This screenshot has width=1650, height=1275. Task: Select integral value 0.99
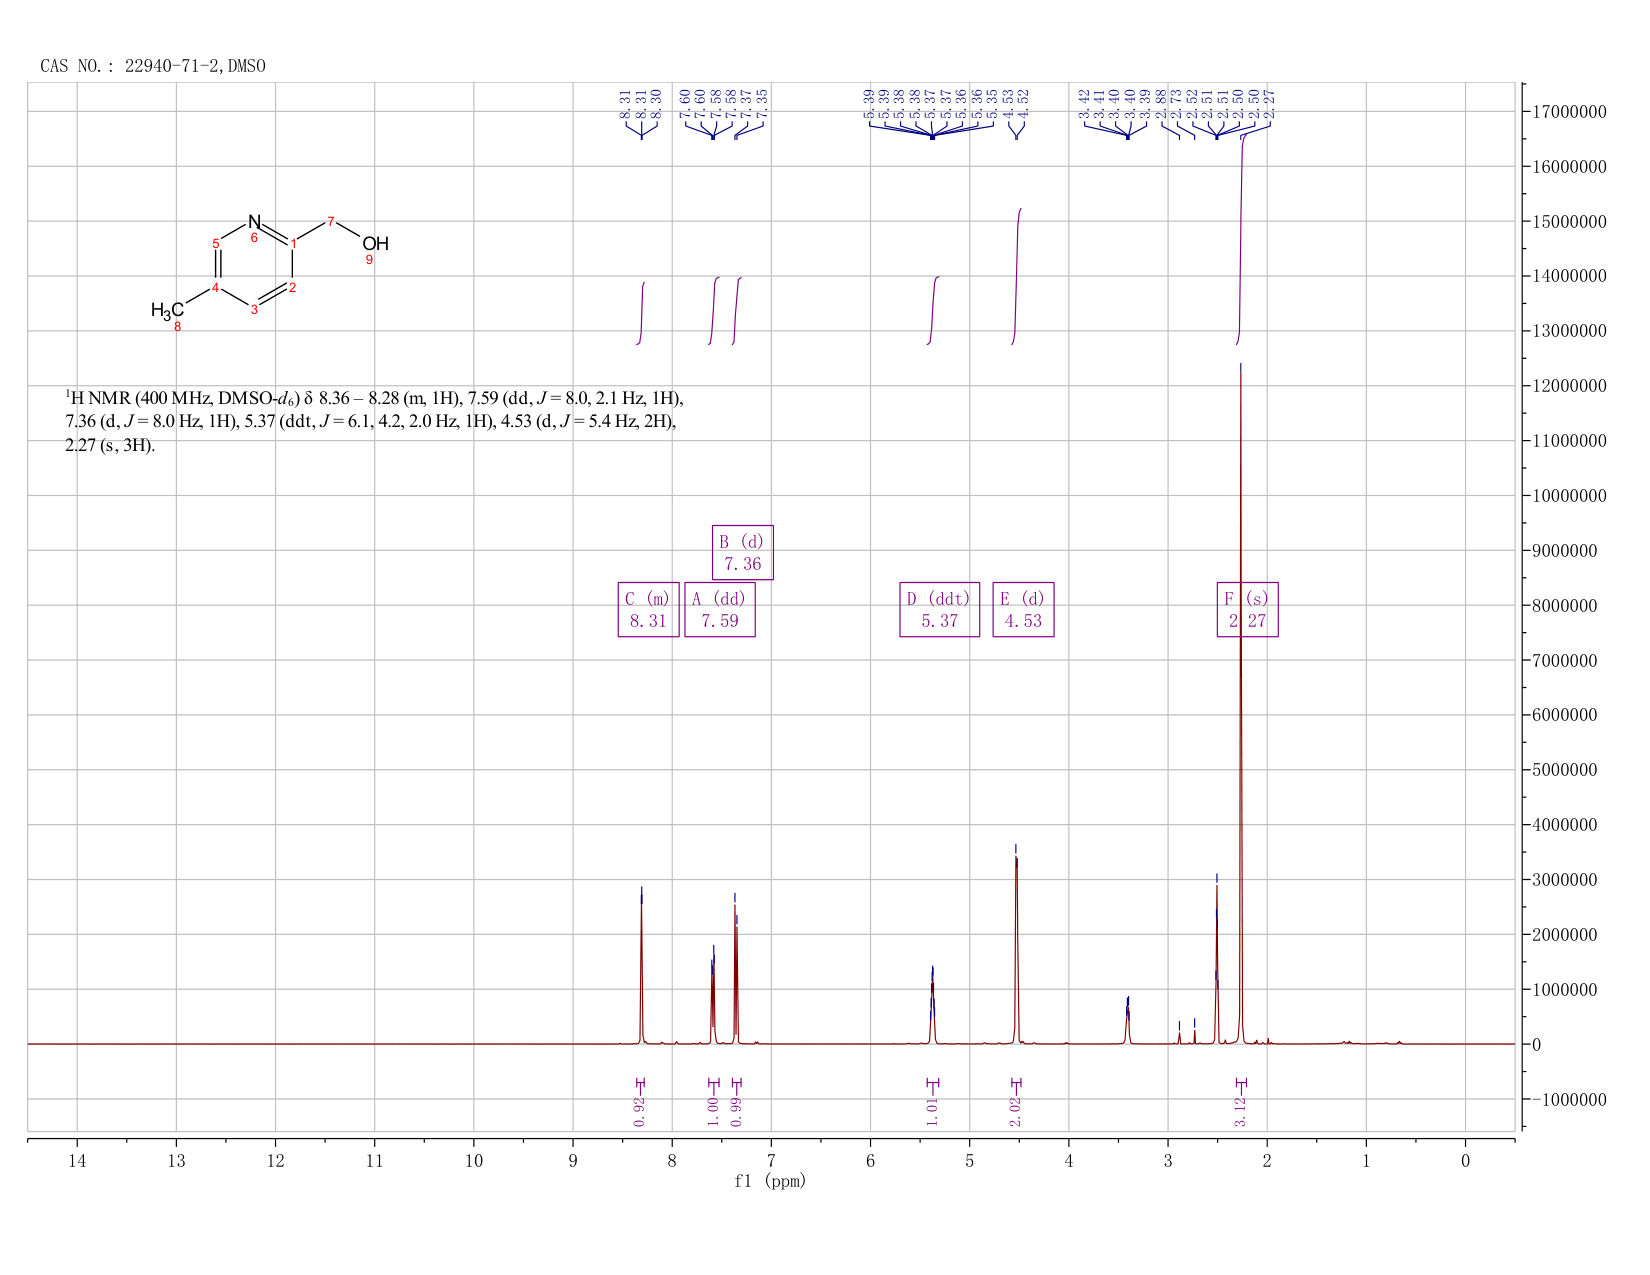pos(737,1111)
